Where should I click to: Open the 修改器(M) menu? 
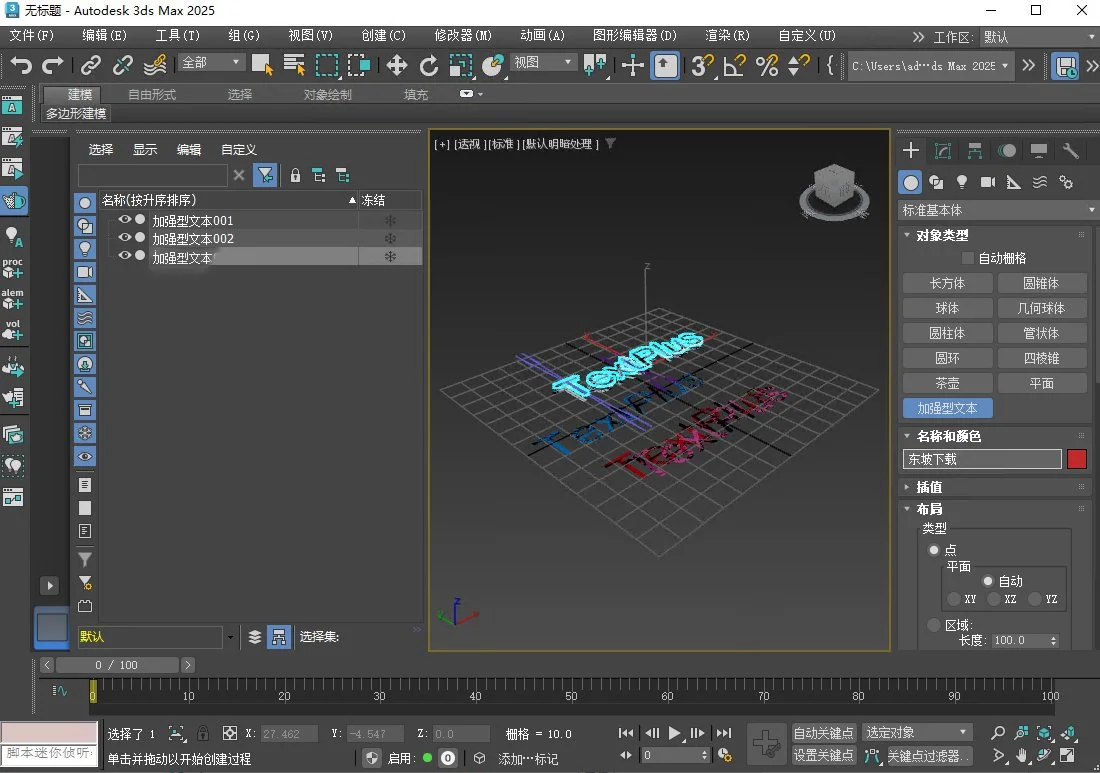pos(463,36)
